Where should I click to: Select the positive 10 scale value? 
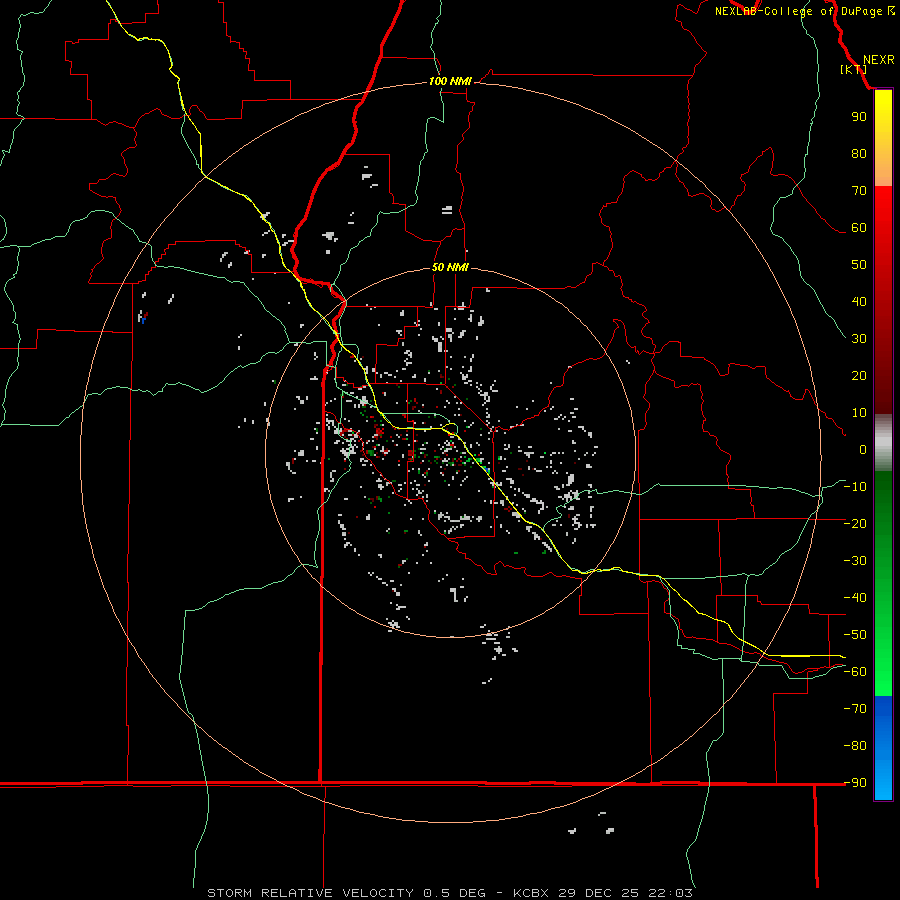(x=859, y=413)
